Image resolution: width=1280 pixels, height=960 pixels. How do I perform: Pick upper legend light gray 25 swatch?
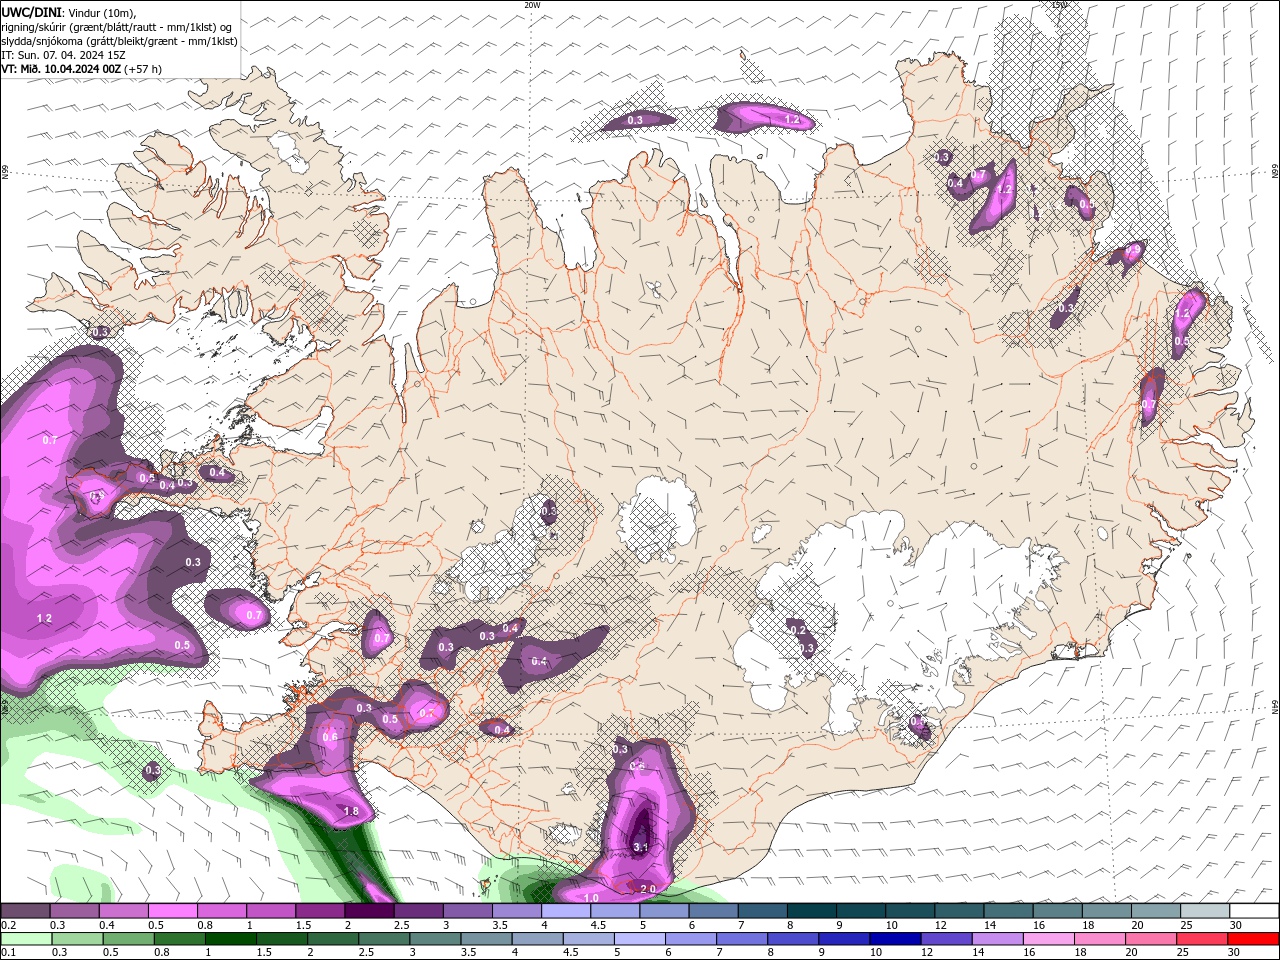click(x=1204, y=911)
